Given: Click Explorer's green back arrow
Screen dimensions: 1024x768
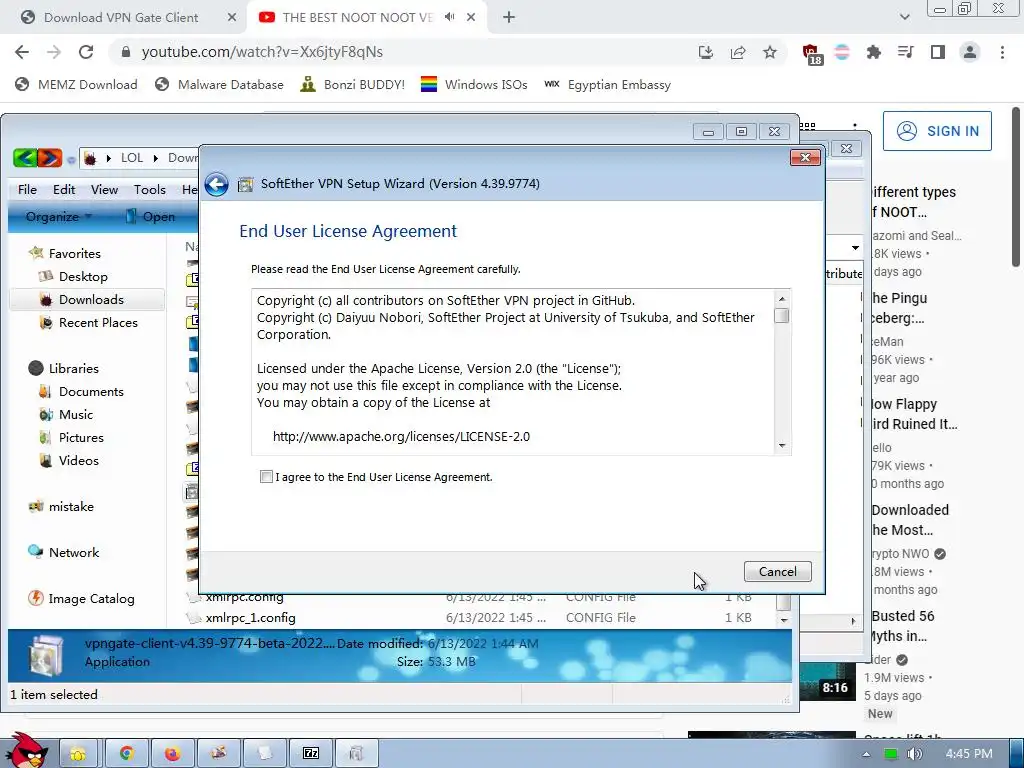Looking at the screenshot, I should point(25,157).
